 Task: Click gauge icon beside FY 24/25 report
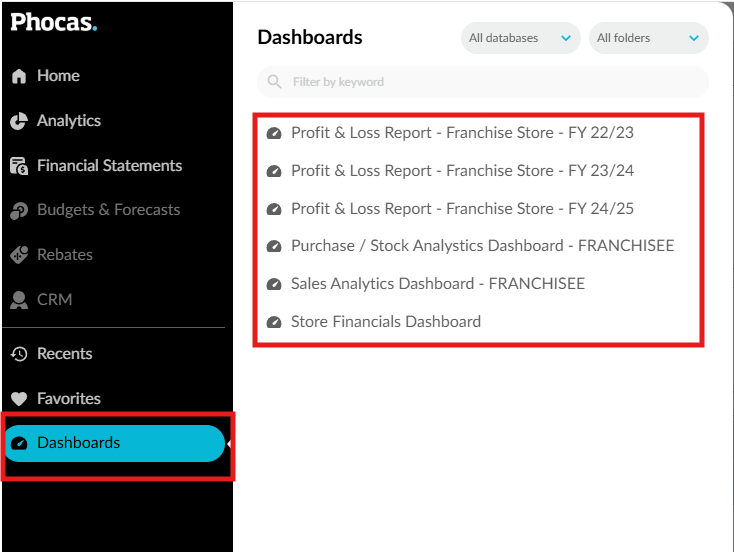(x=274, y=209)
